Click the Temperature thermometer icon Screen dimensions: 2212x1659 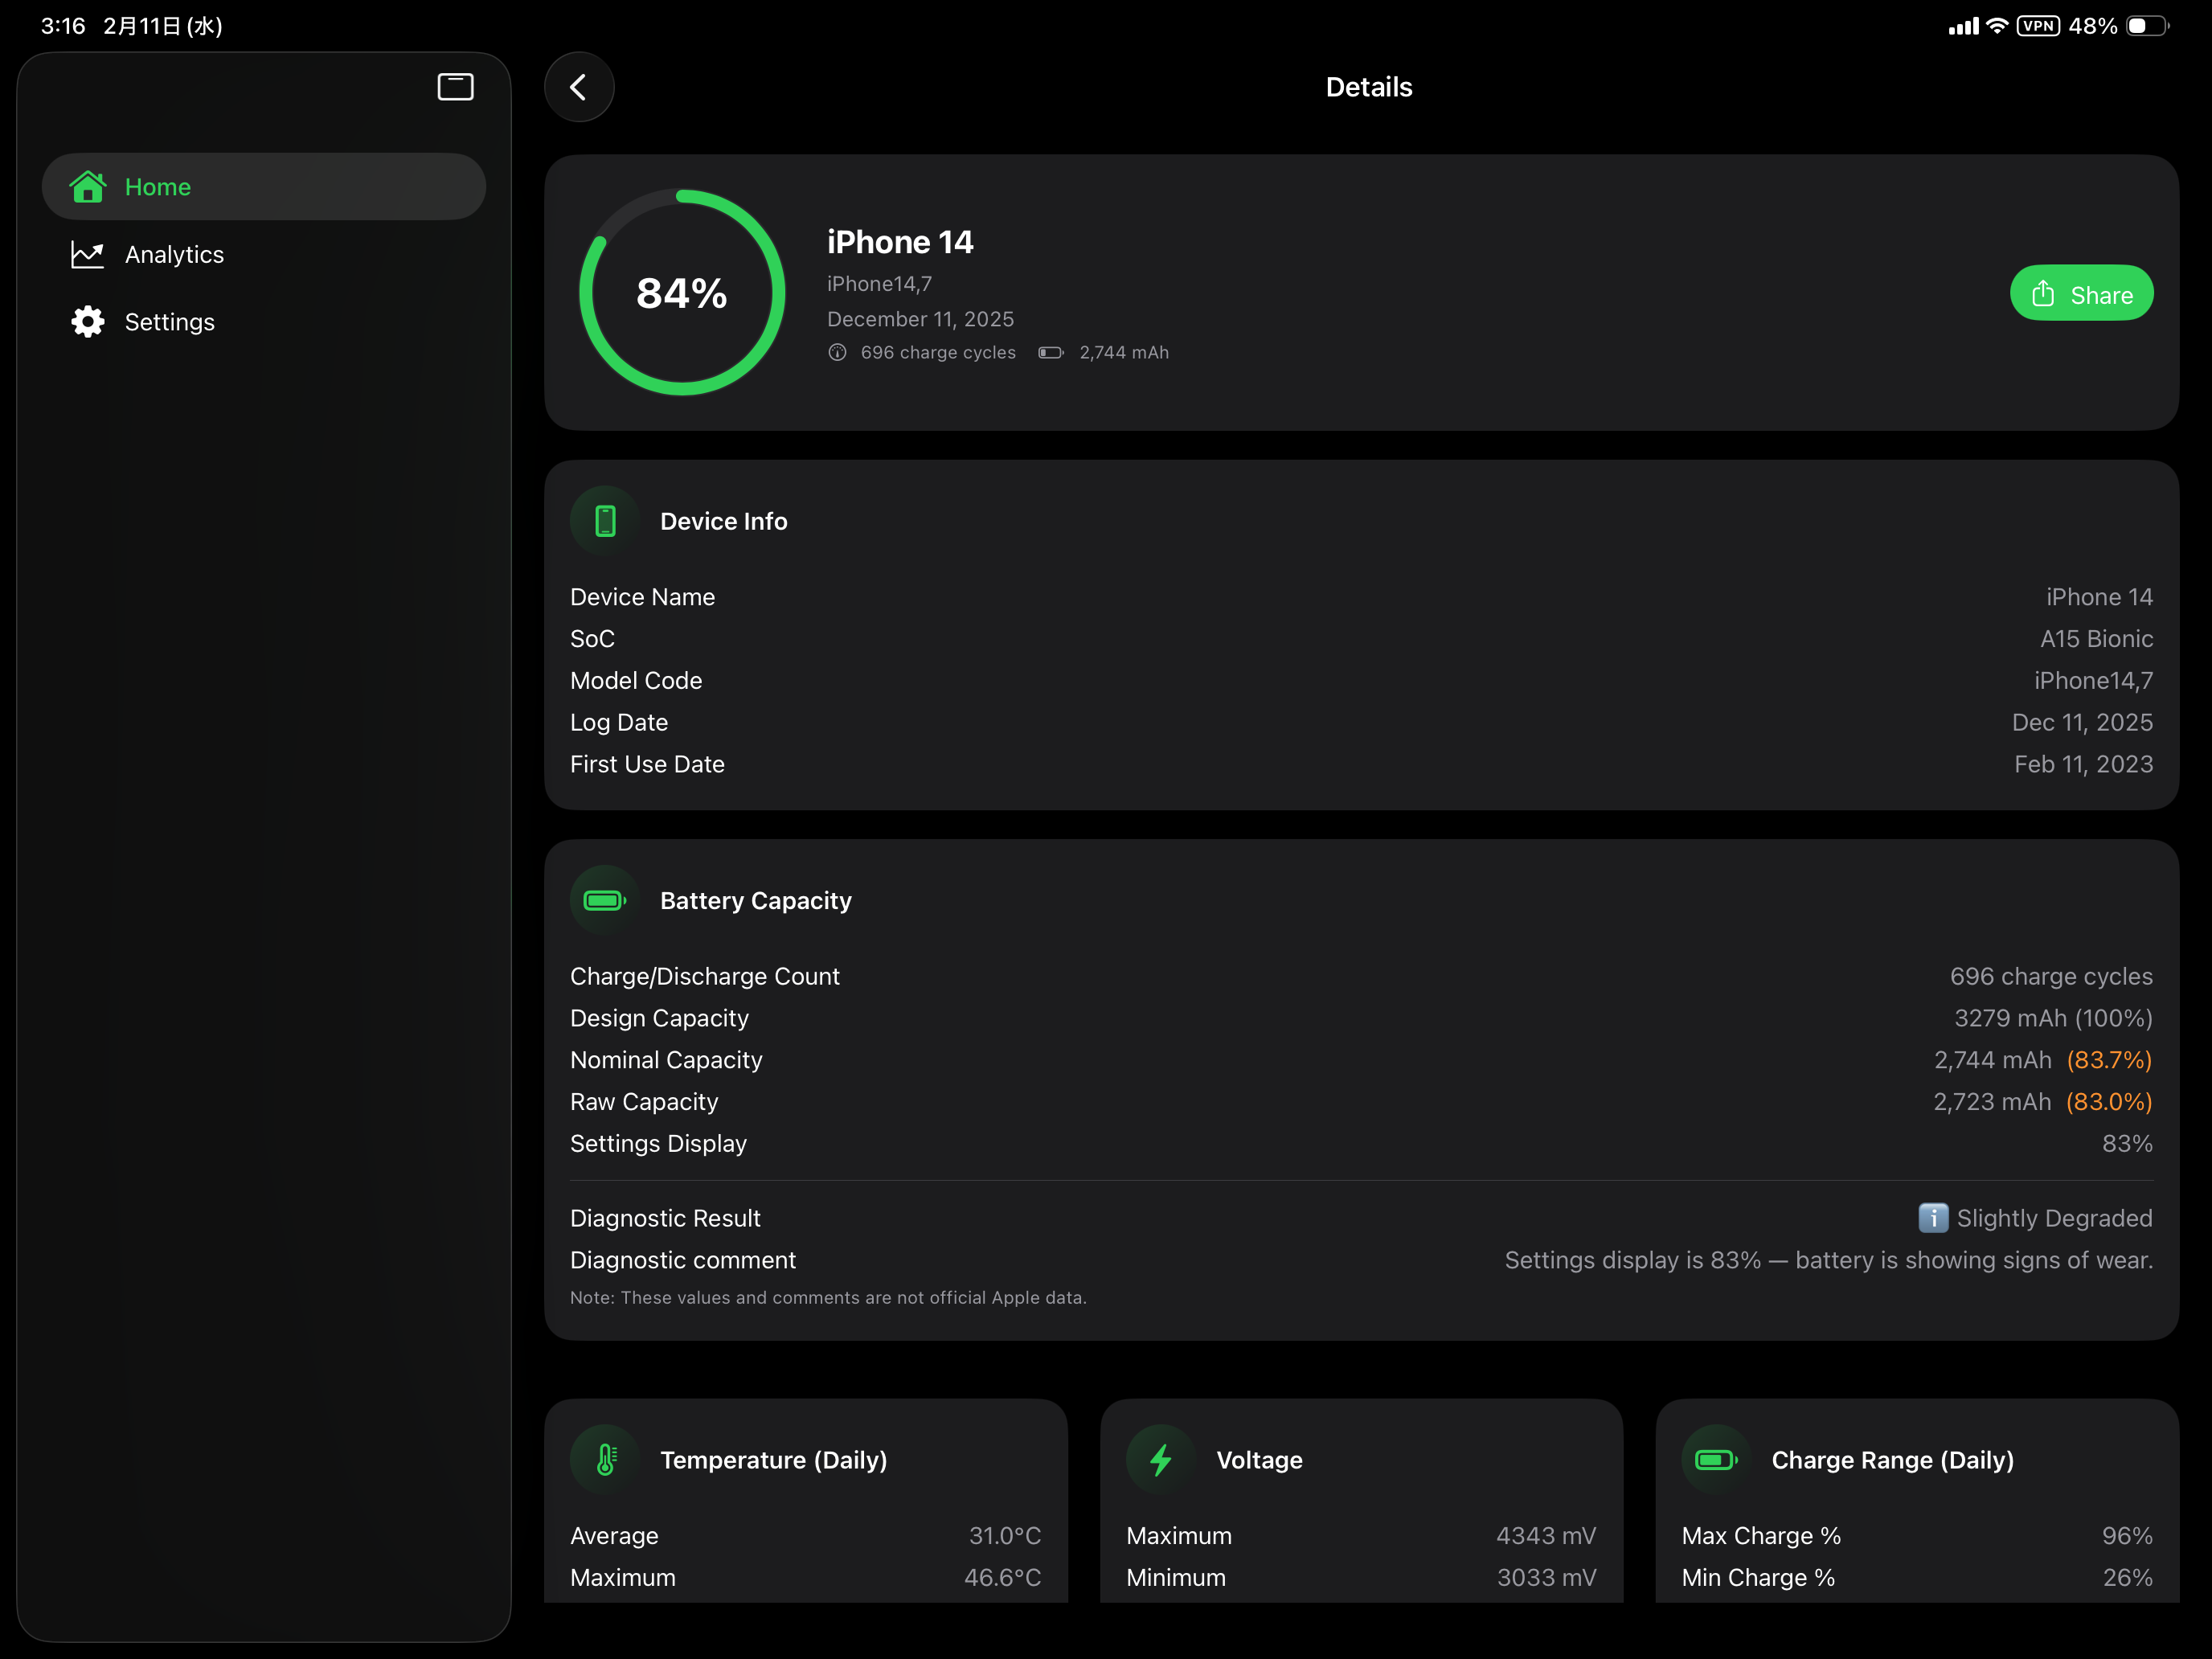click(605, 1460)
